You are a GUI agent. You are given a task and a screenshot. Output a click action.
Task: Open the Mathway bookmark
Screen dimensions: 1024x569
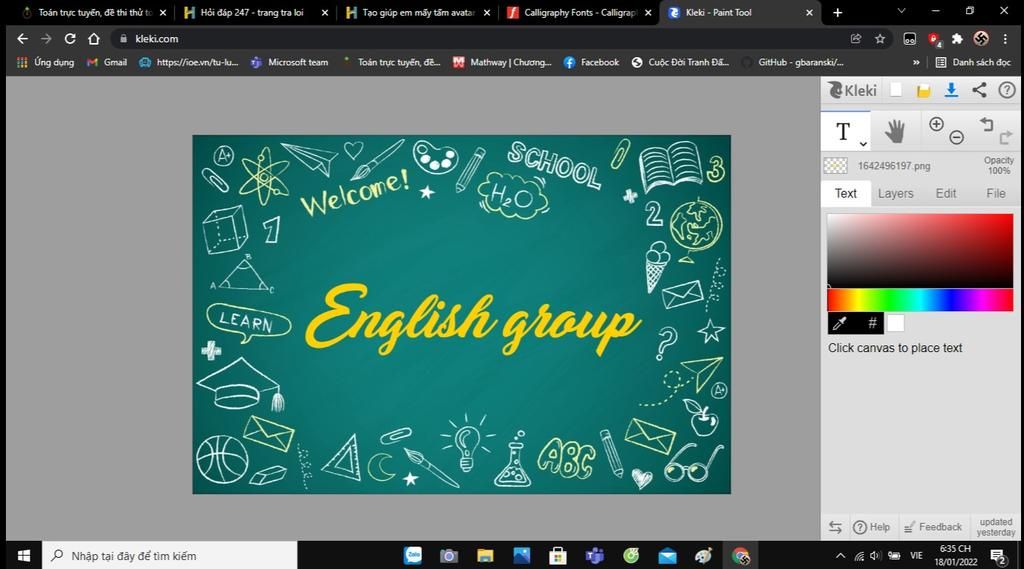pos(502,62)
